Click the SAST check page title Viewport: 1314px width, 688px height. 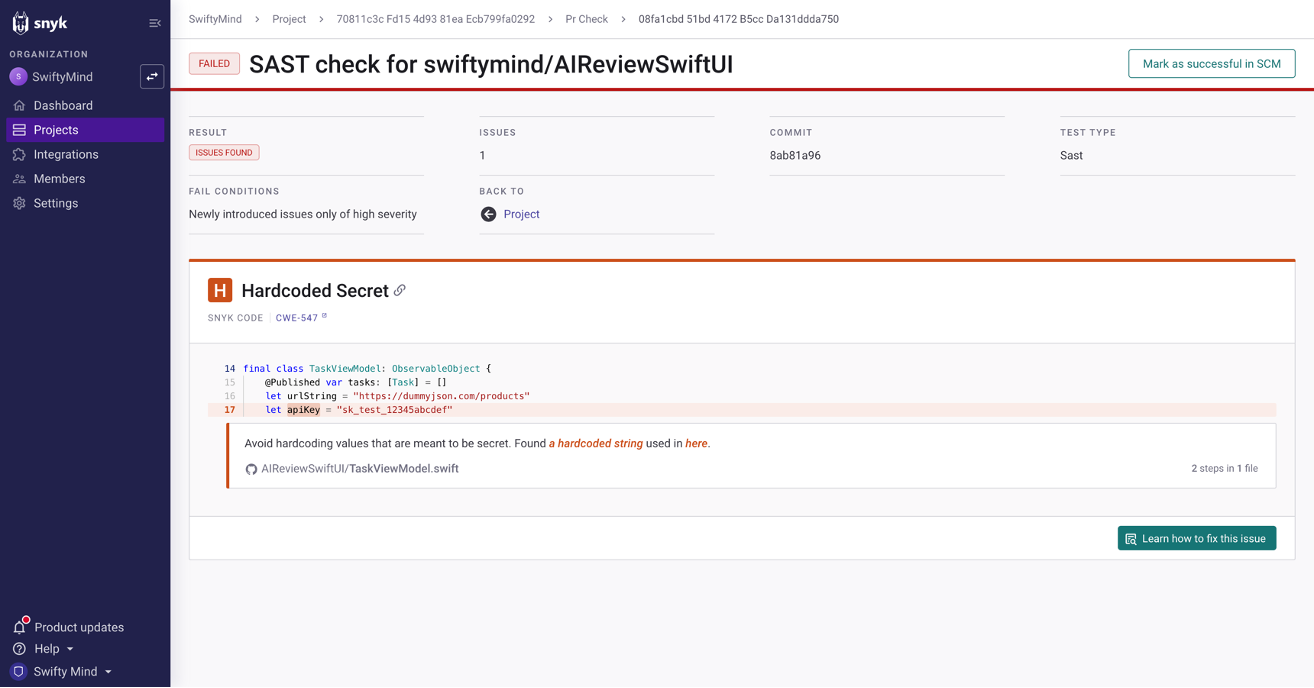coord(491,64)
